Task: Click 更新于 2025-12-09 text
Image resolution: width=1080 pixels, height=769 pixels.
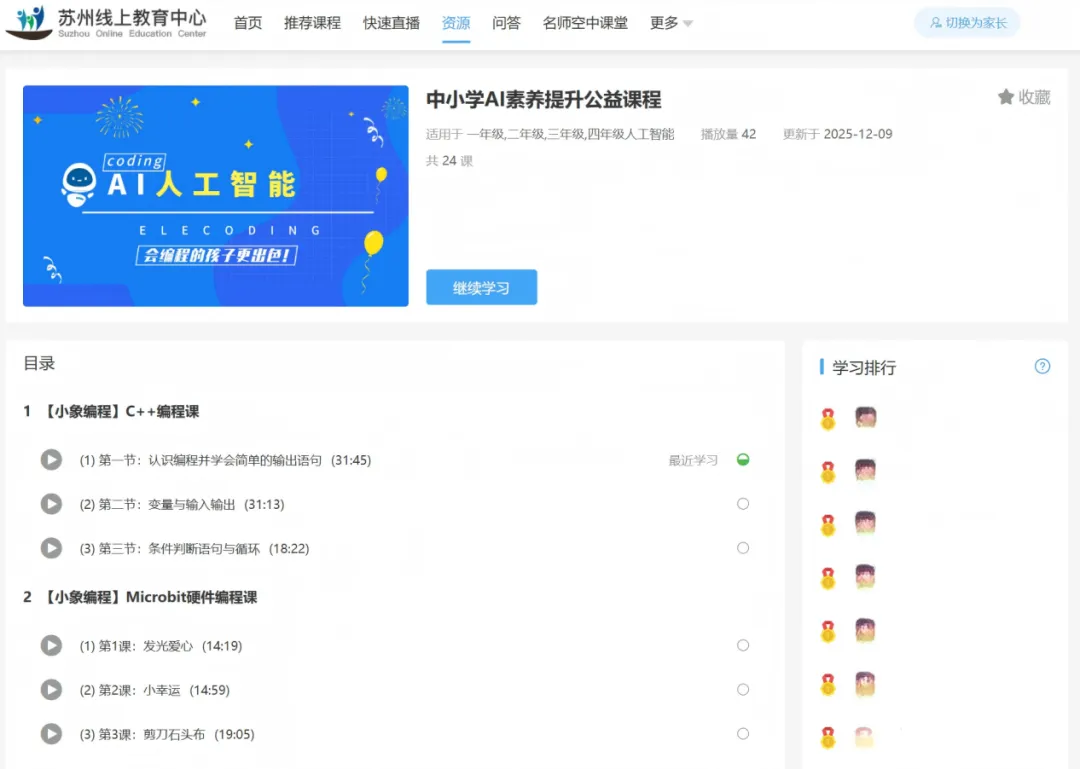Action: pyautogui.click(x=838, y=134)
